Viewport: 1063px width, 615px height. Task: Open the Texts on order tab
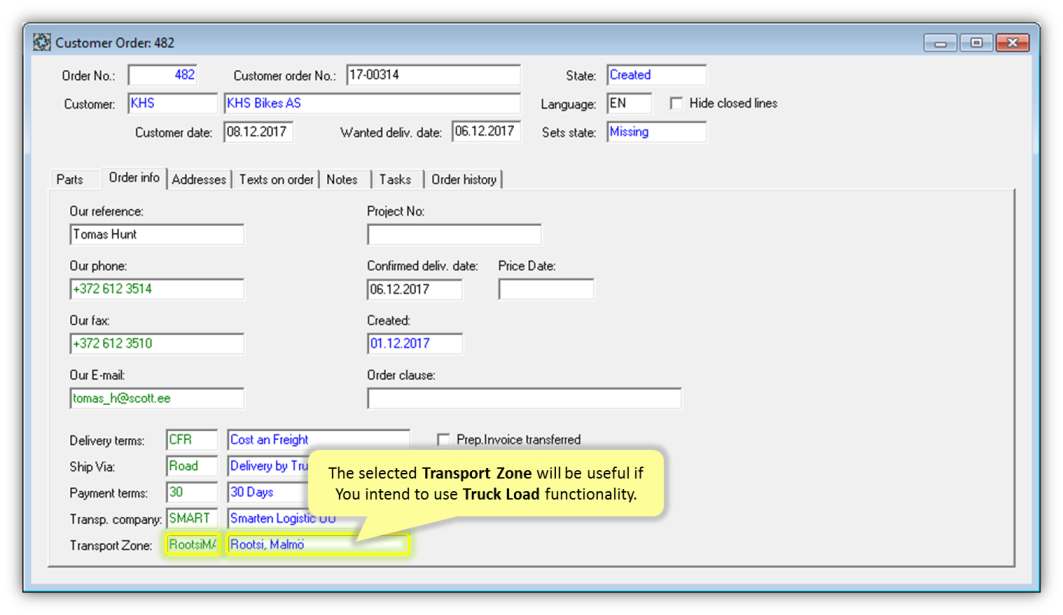(276, 180)
